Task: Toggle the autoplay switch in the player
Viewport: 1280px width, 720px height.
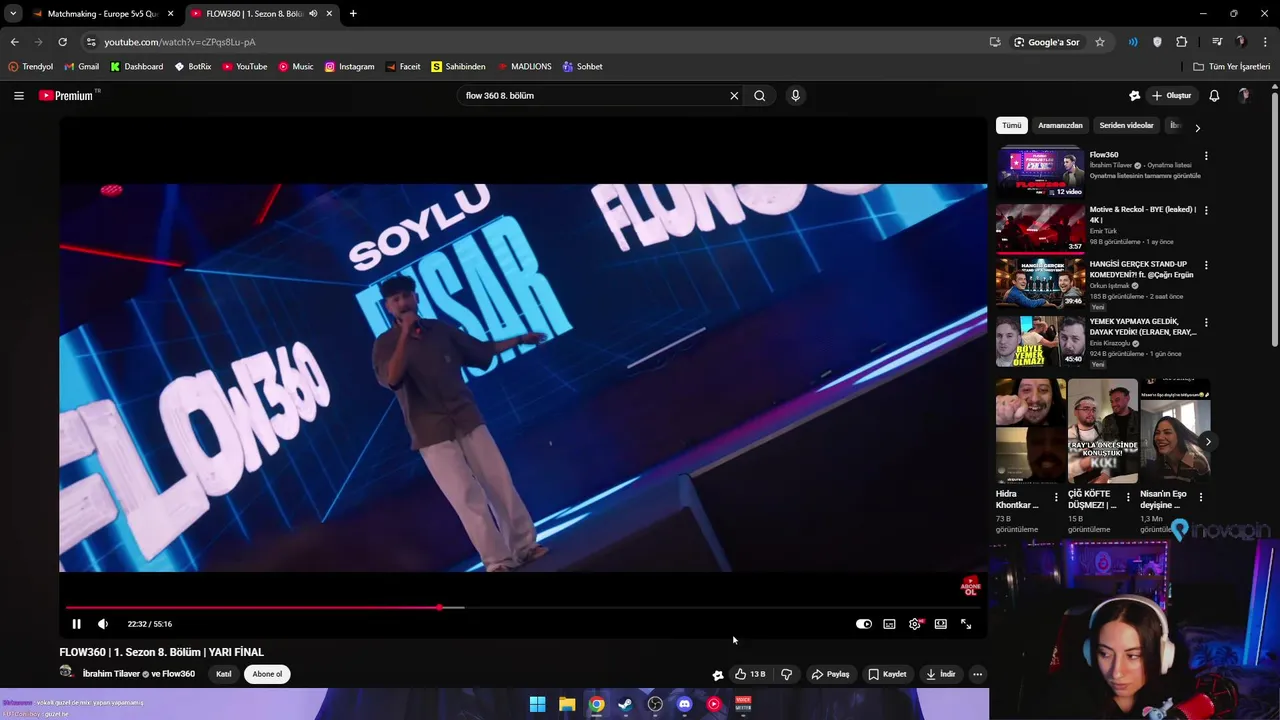Action: [x=864, y=624]
